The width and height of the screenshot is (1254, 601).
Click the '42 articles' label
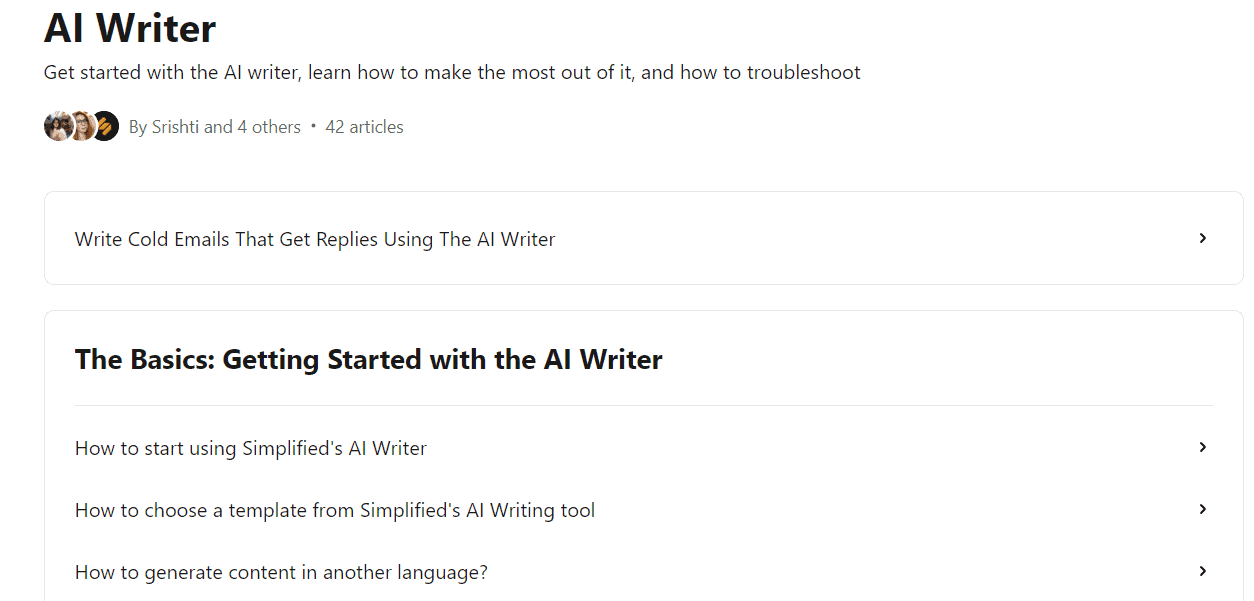364,126
